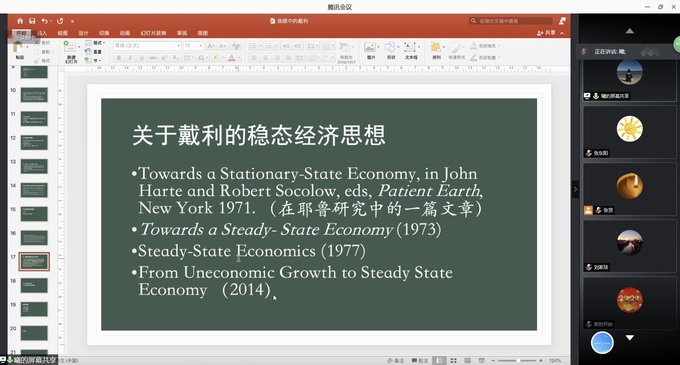The image size is (680, 365).
Task: Toggle Underline formatting
Action: pos(141,58)
